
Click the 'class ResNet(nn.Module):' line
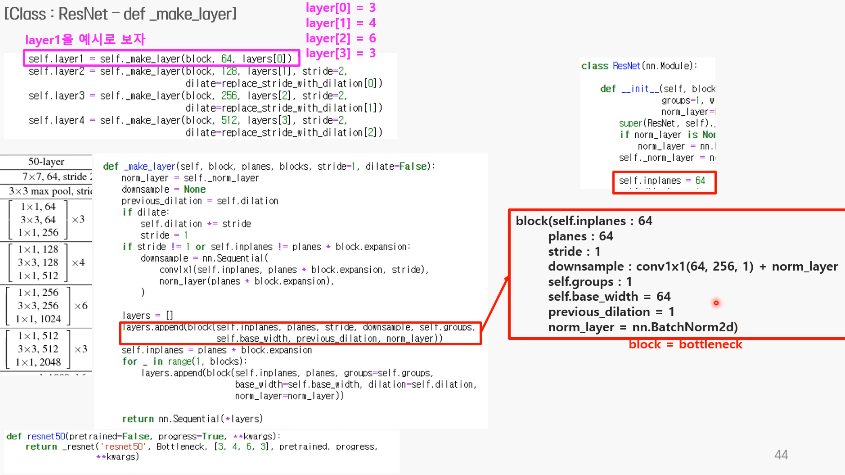coord(639,66)
